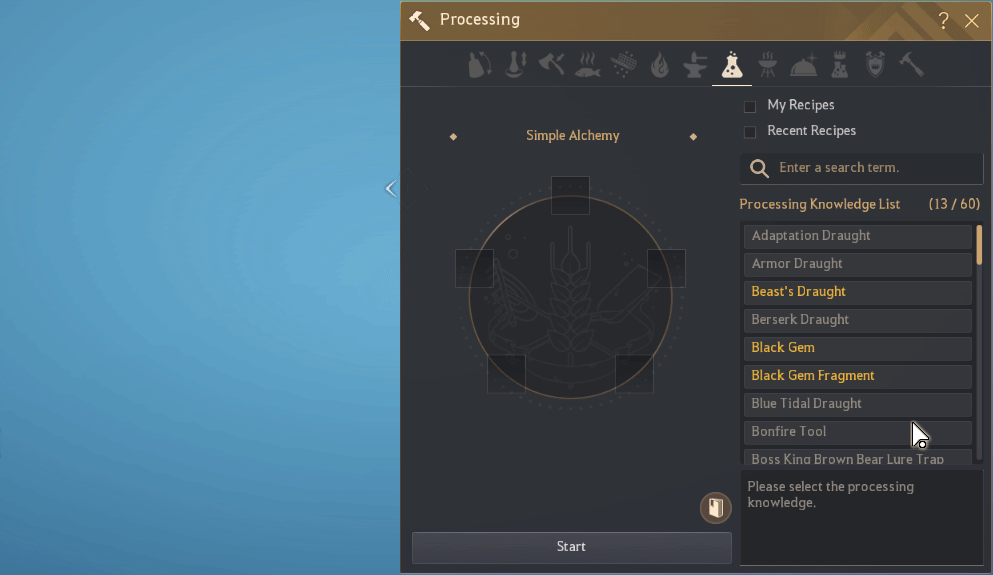Image resolution: width=993 pixels, height=575 pixels.
Task: Enable the Recent Recipes checkbox
Action: click(x=750, y=132)
